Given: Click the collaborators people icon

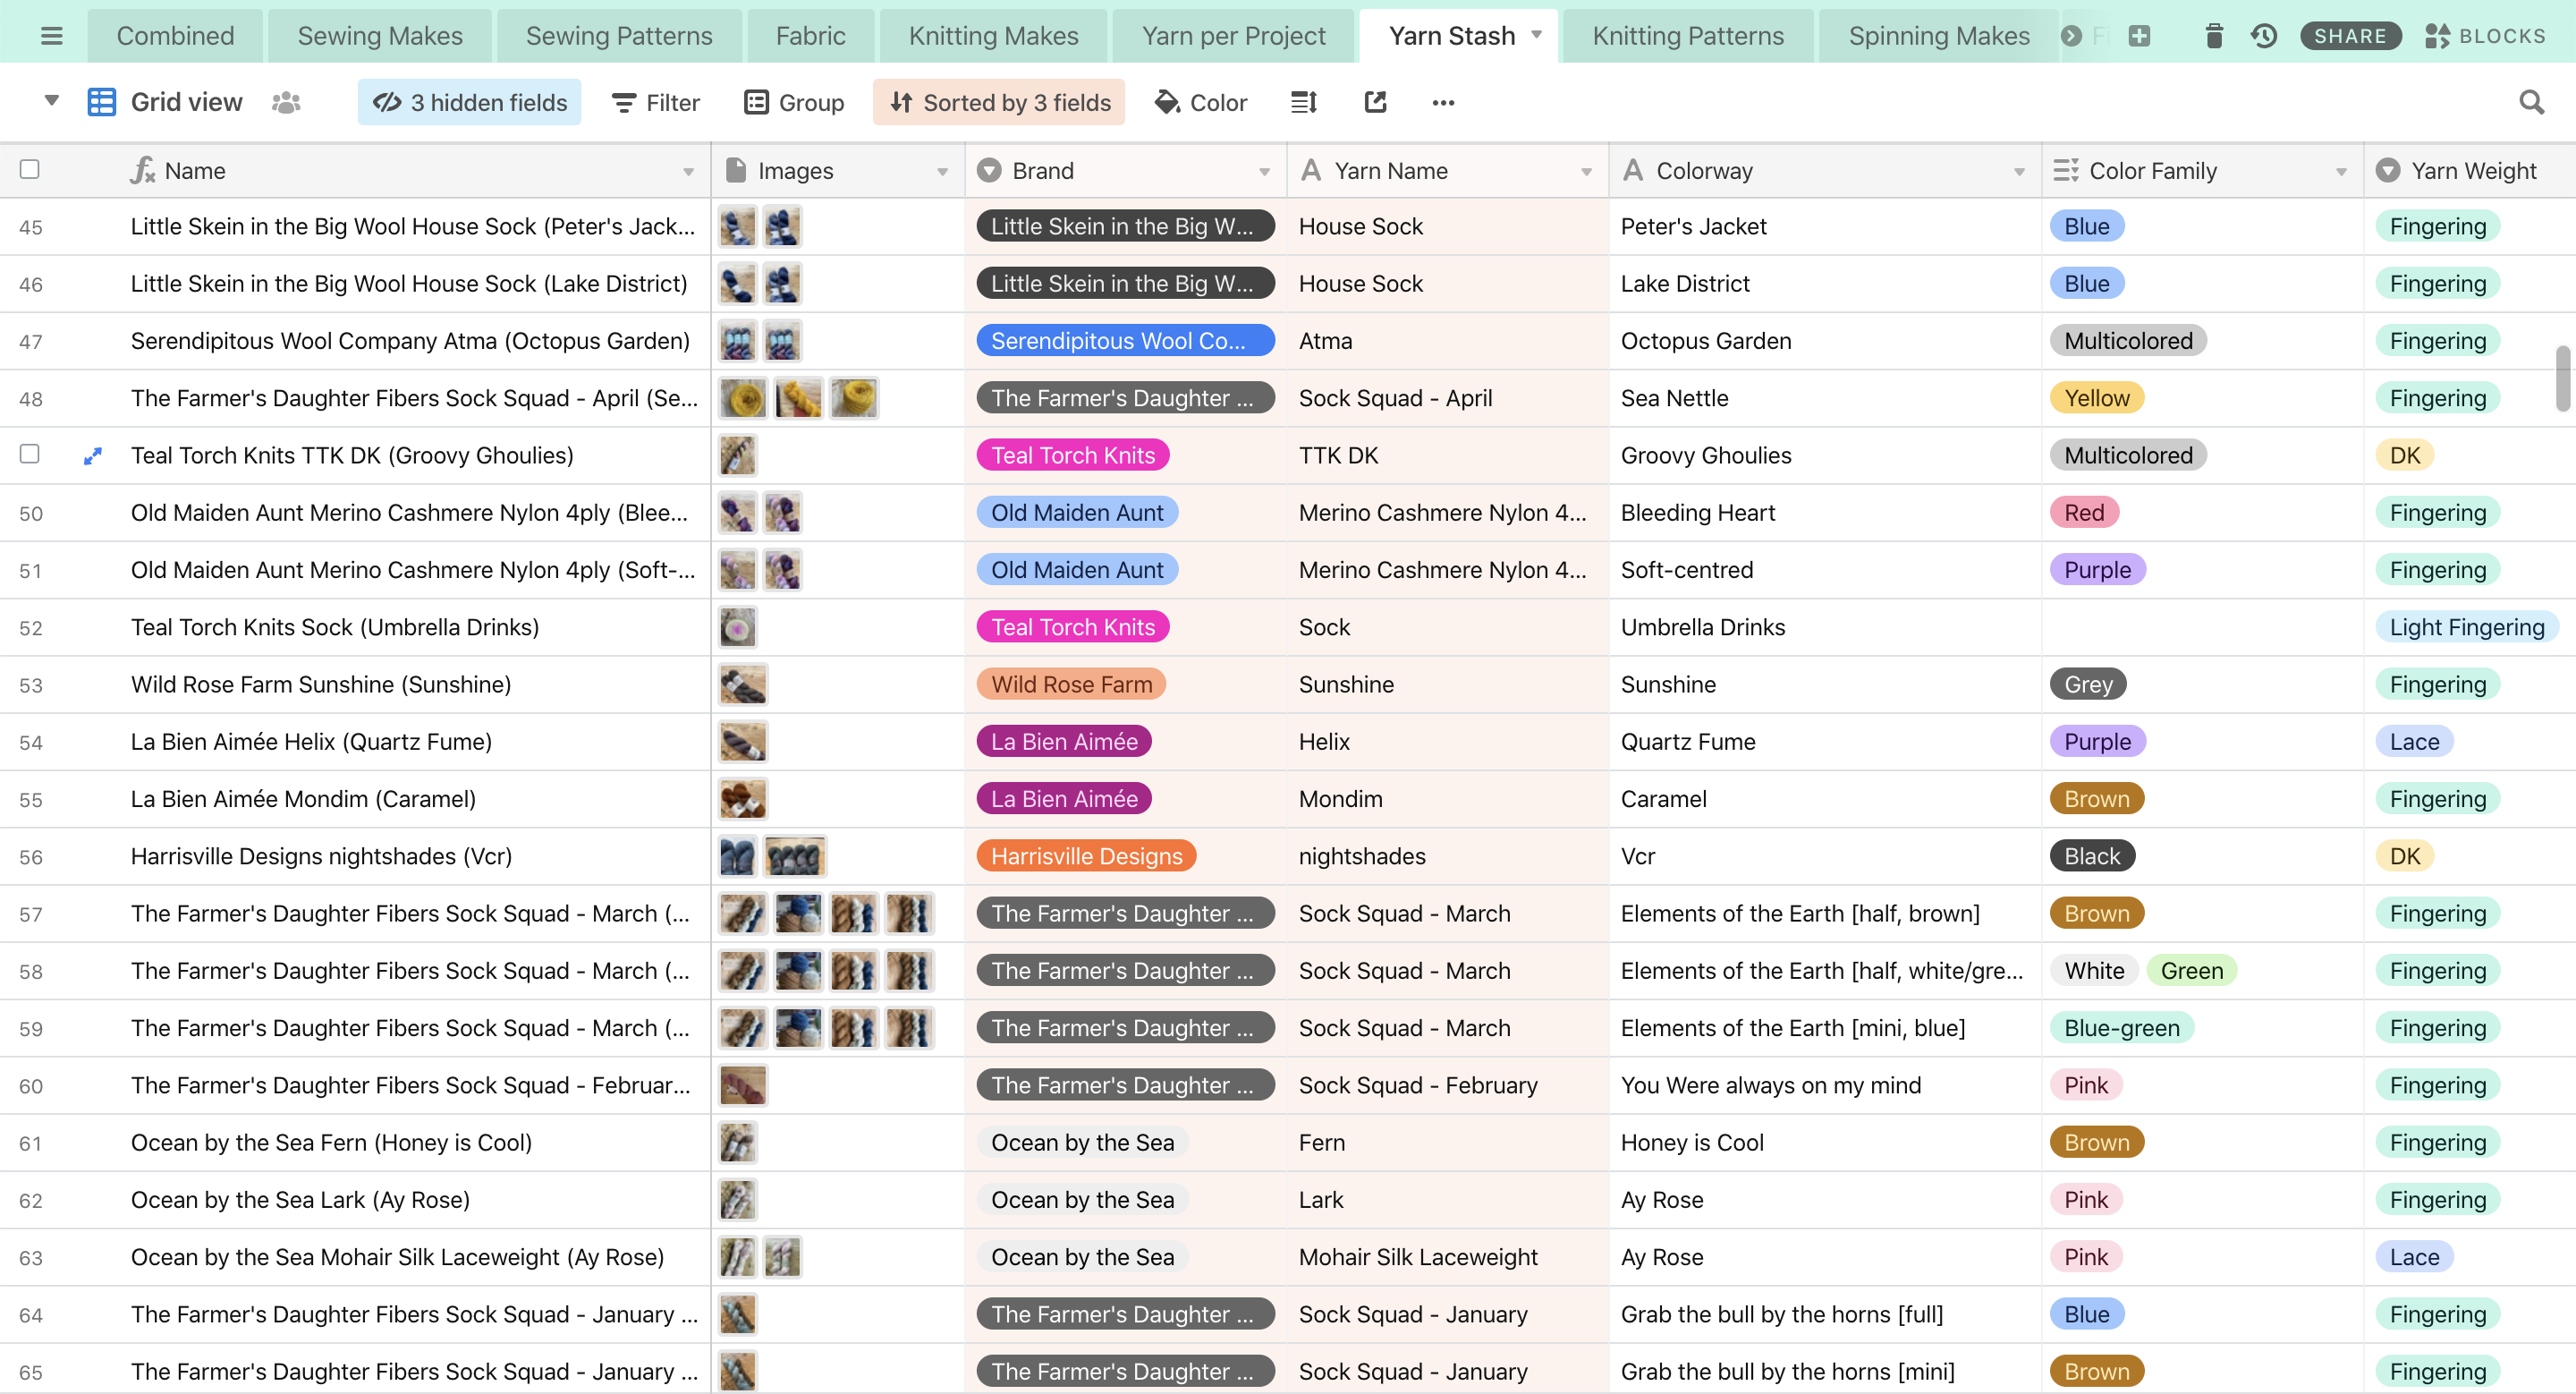Looking at the screenshot, I should click(x=286, y=102).
